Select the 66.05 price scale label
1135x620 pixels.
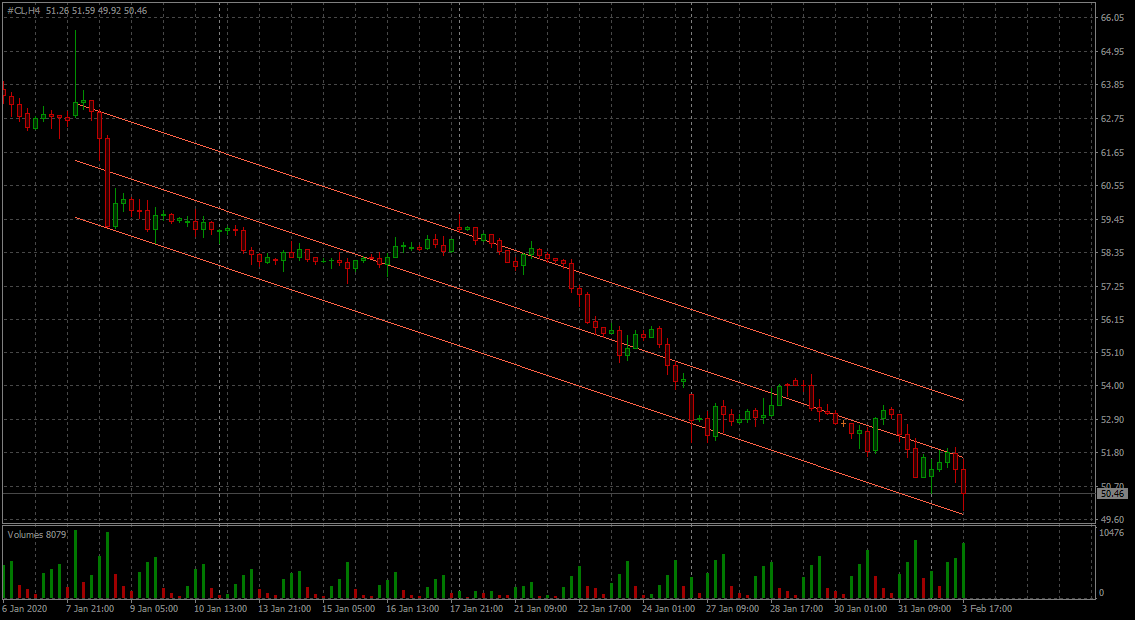tap(1113, 18)
